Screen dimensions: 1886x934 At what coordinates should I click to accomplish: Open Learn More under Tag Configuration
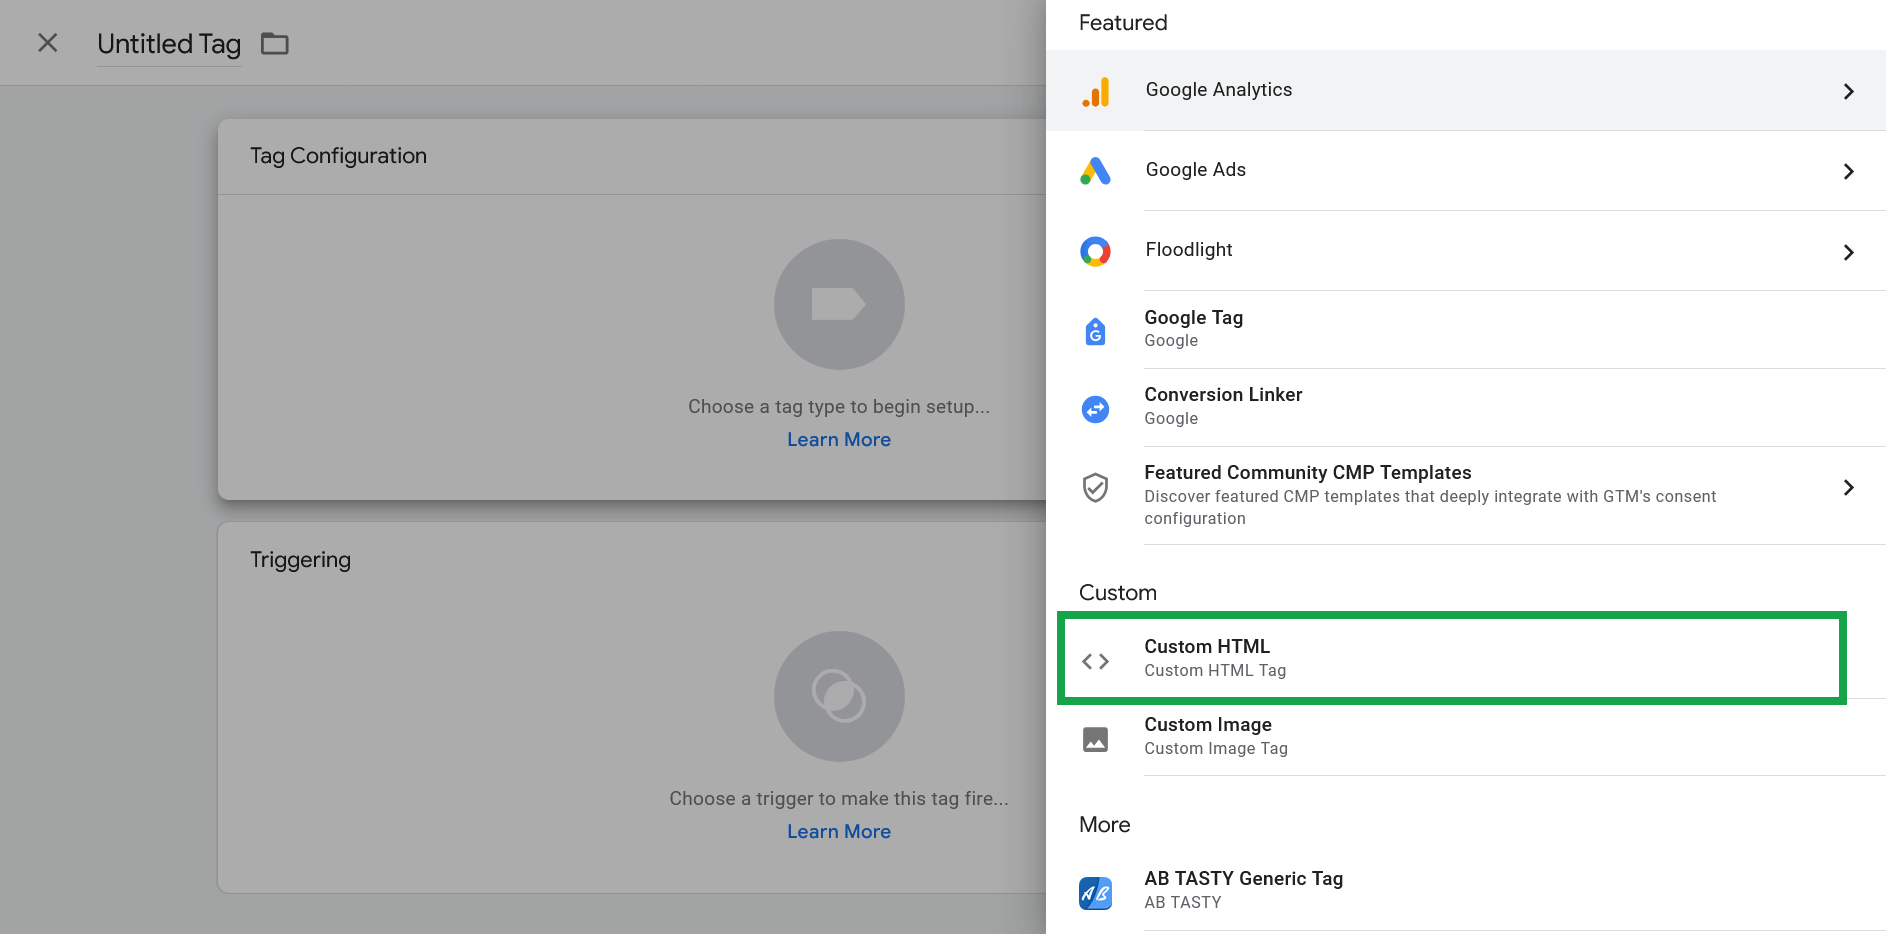coord(839,439)
